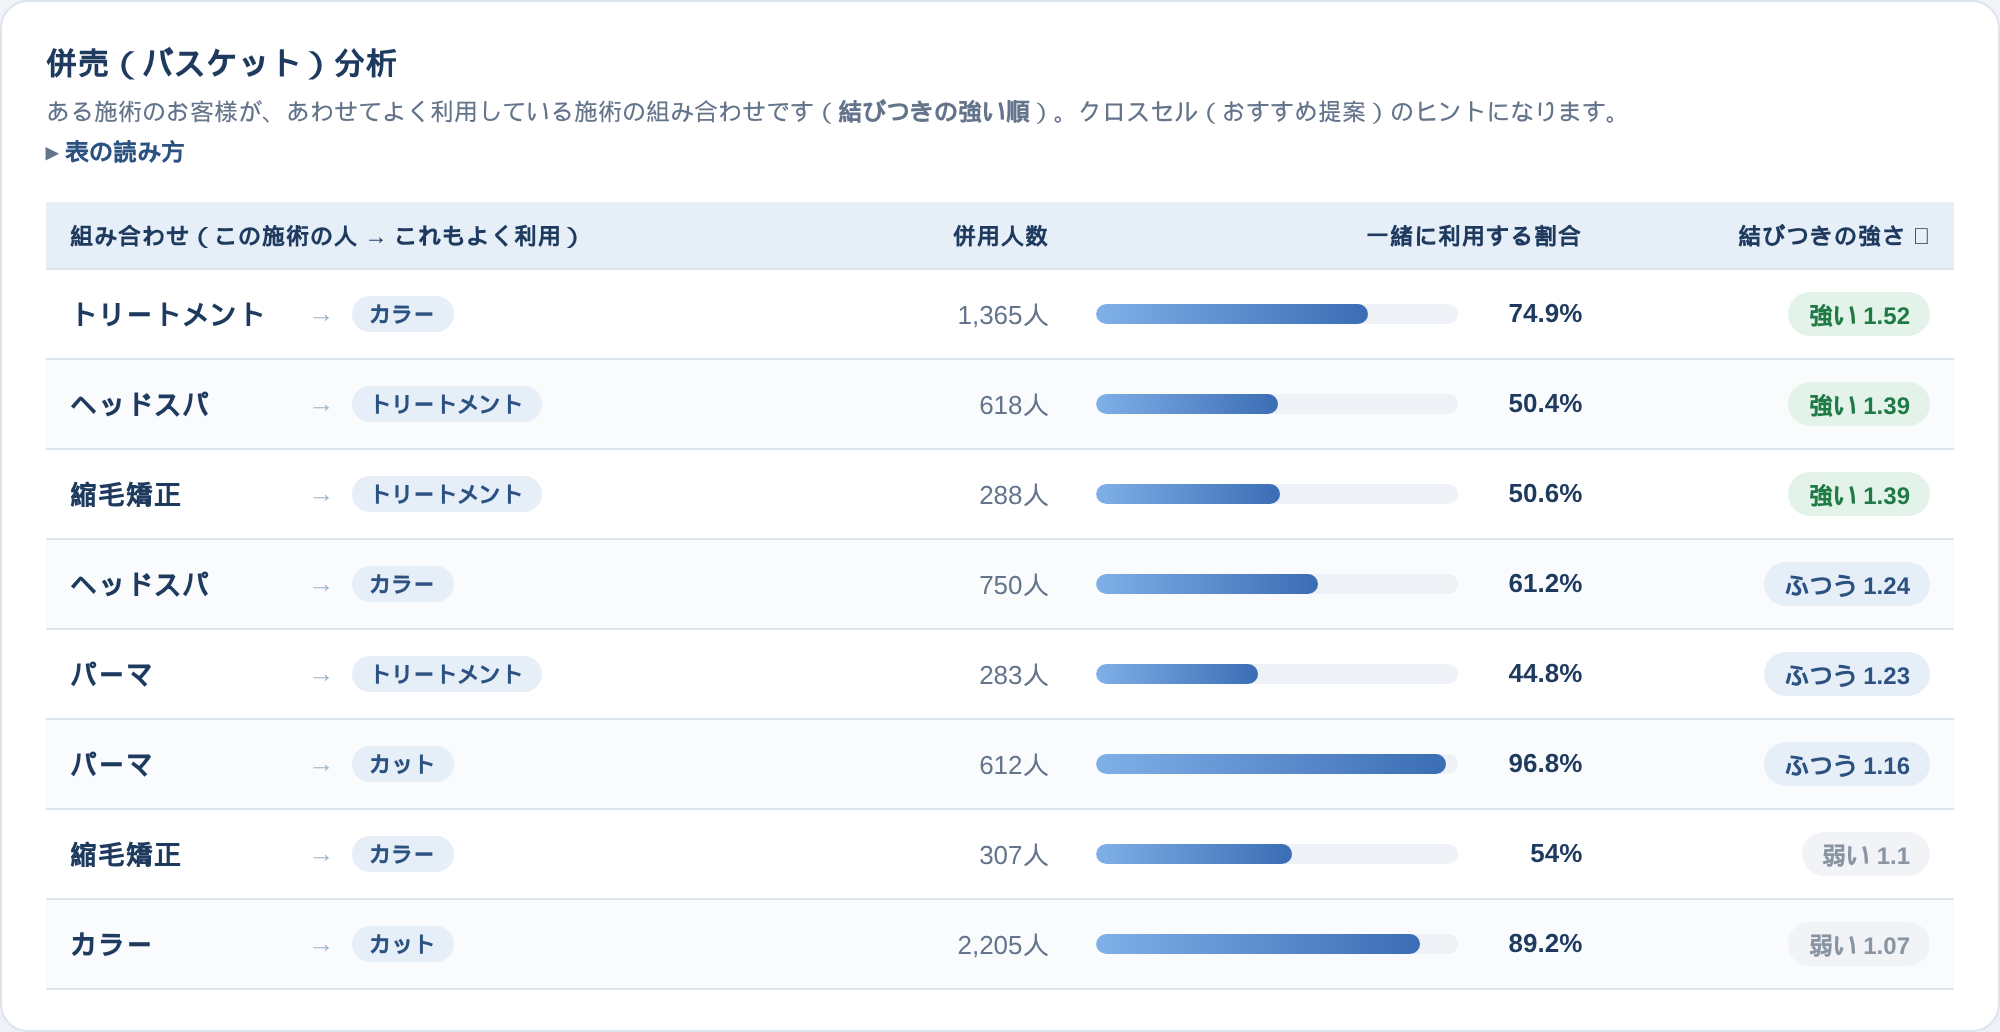Click the ふつう 1.23 badge
This screenshot has height=1032, width=2000.
click(1846, 675)
